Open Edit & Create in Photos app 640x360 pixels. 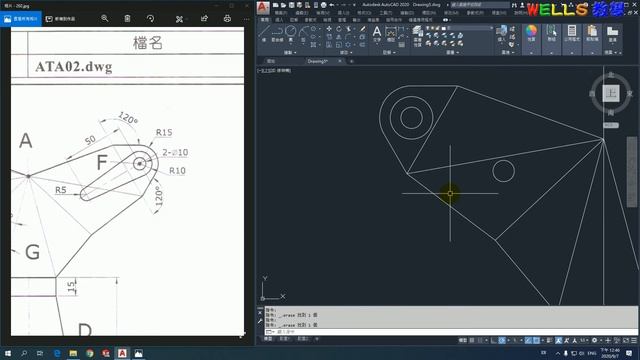tap(179, 19)
